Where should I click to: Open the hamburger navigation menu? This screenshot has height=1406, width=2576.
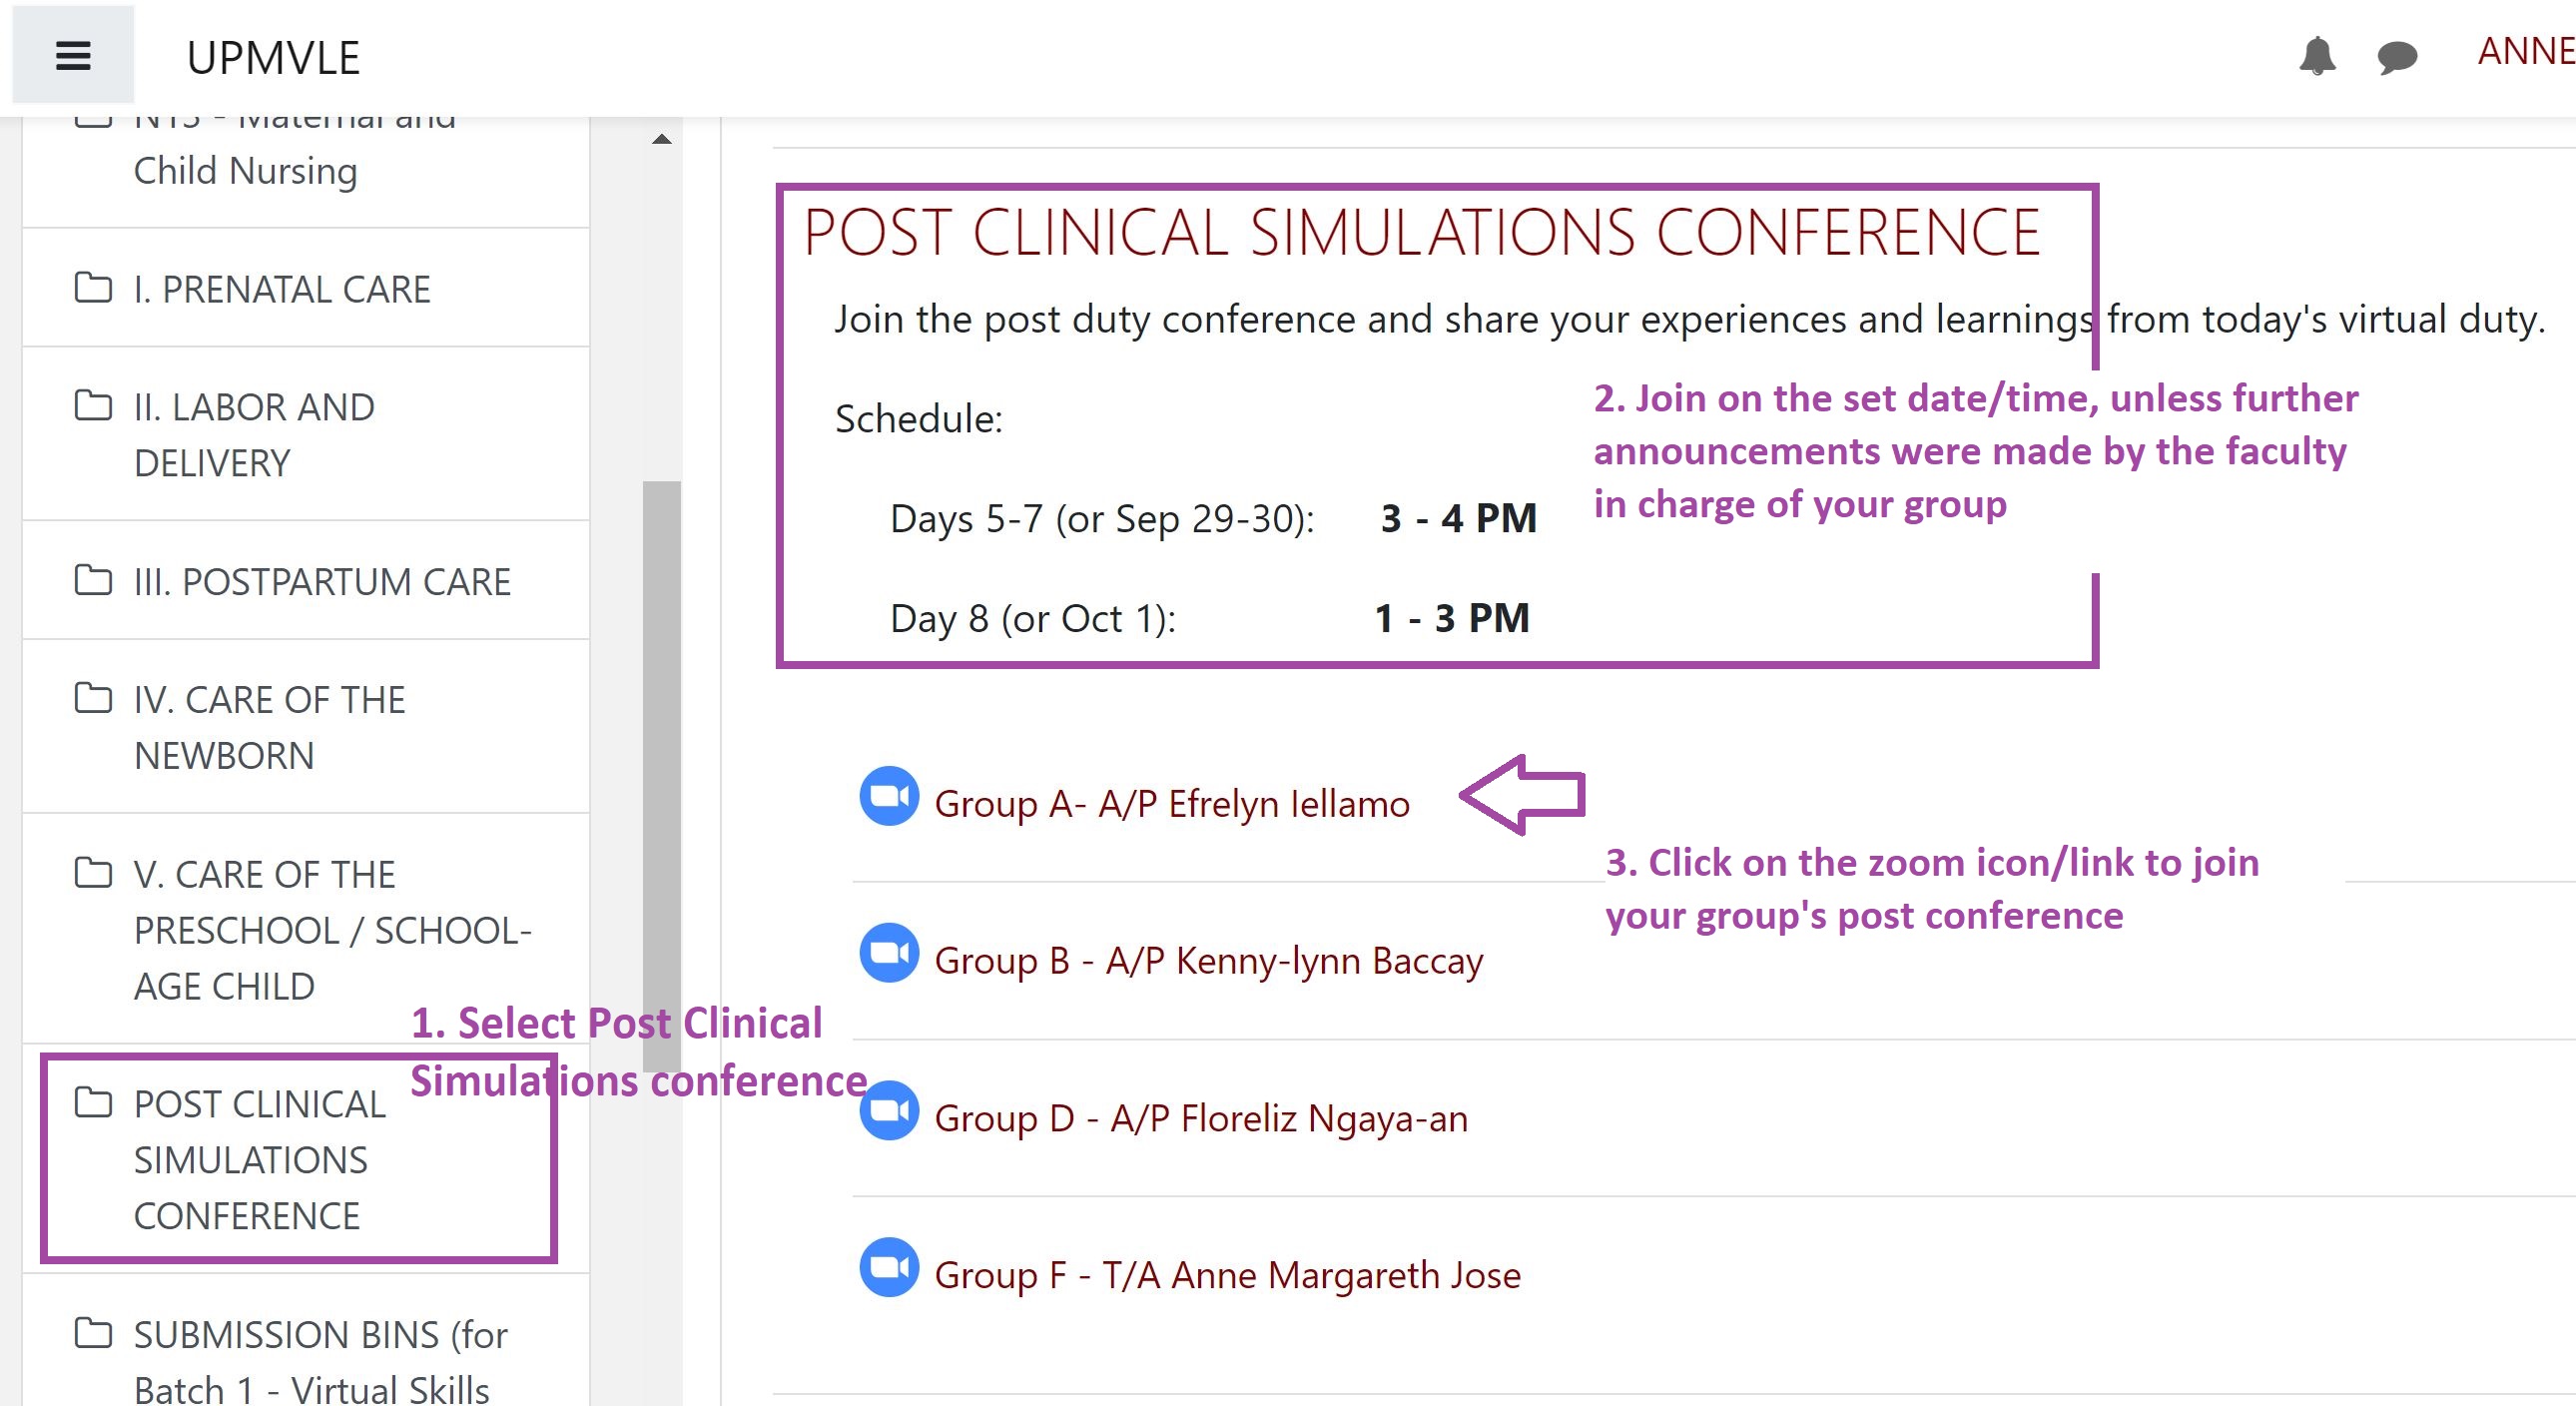coord(73,55)
